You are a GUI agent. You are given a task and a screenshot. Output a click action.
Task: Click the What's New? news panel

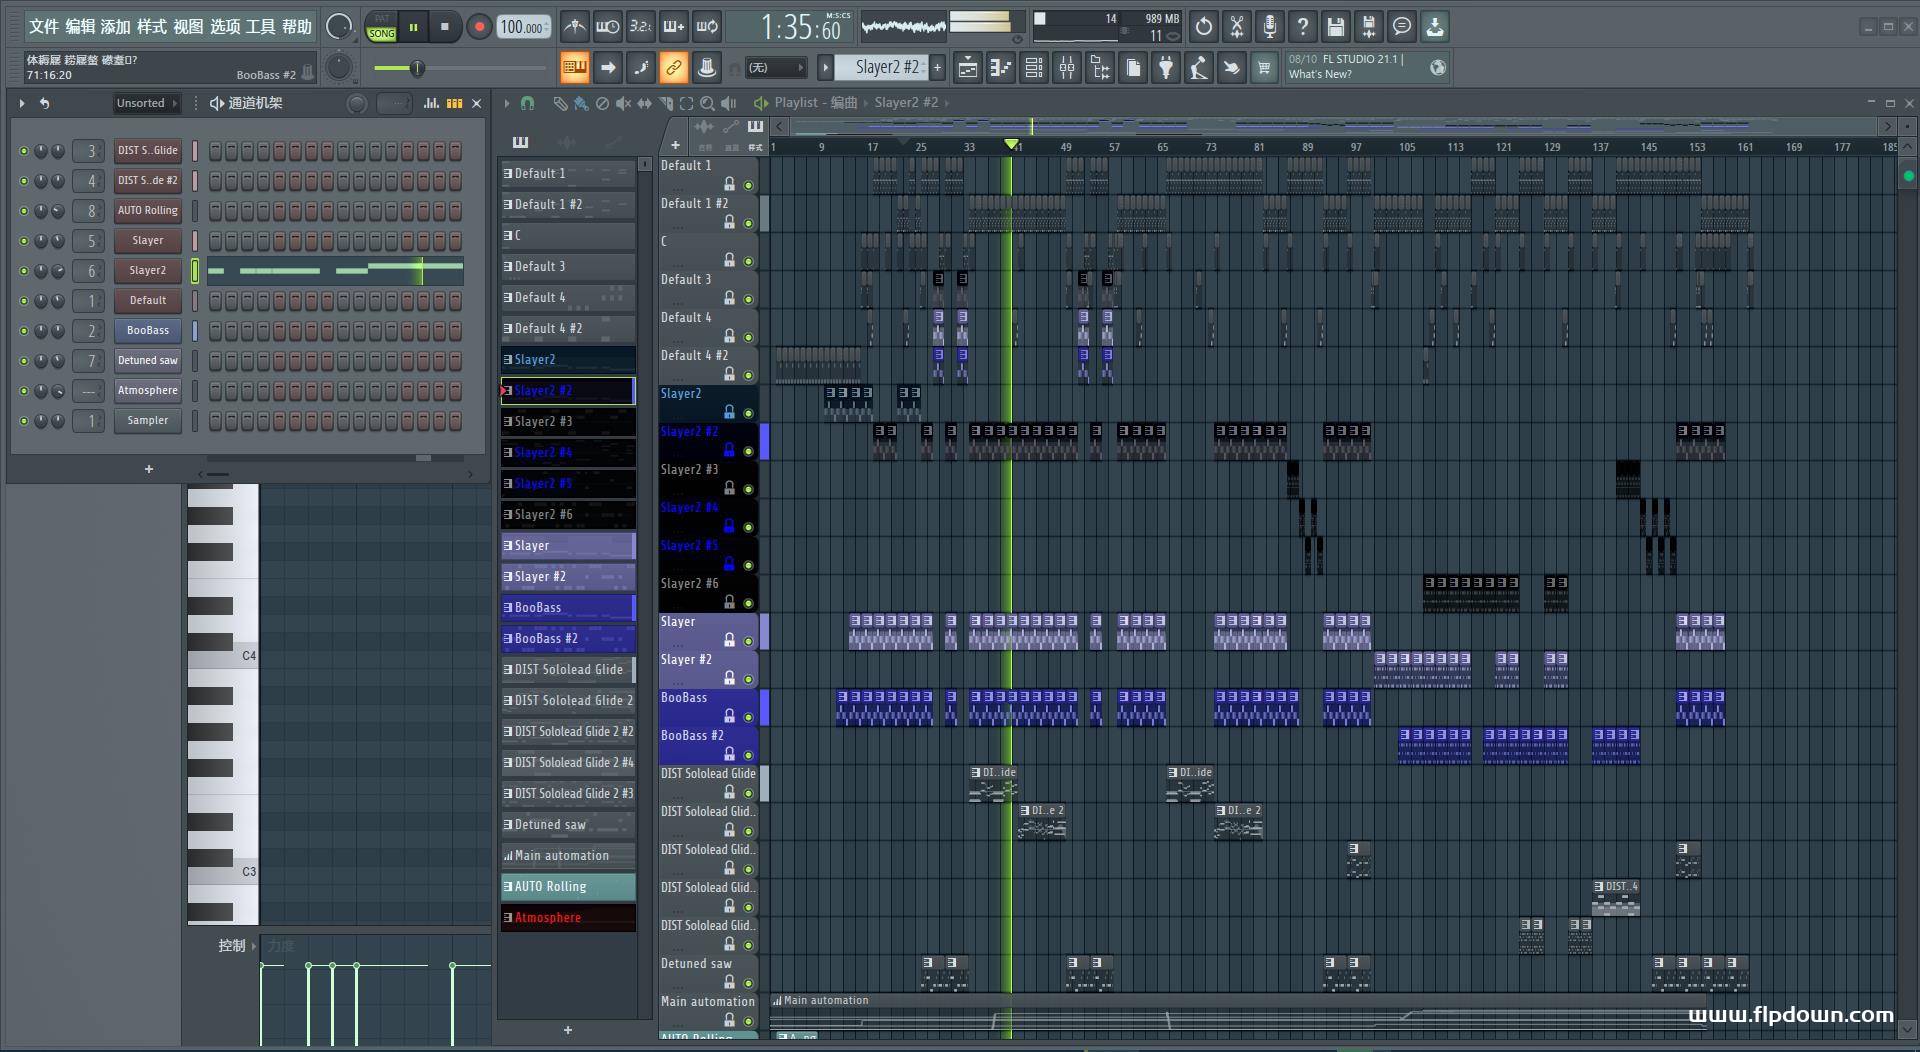(x=1367, y=67)
